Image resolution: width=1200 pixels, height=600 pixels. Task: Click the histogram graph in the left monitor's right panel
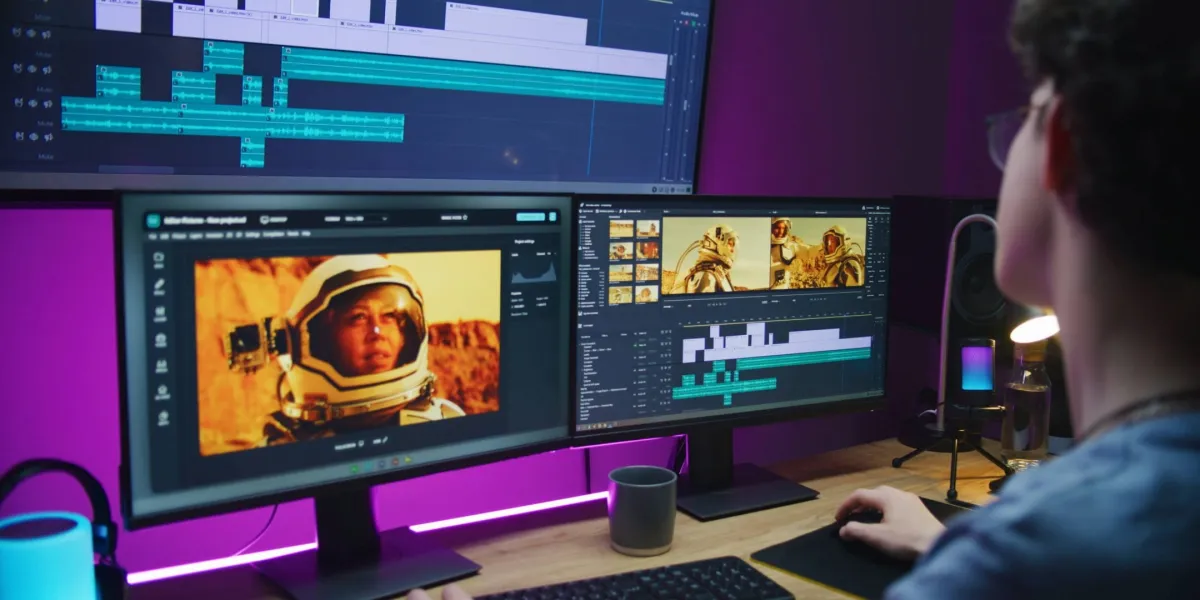tap(533, 272)
